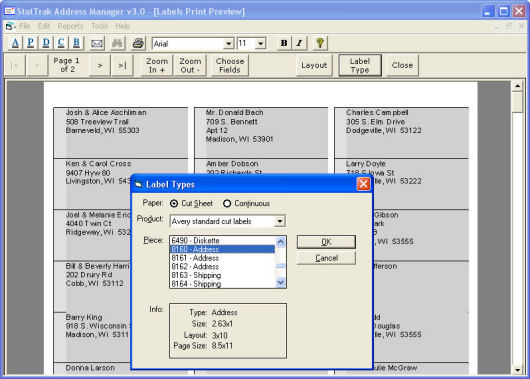Open the Arial font dropdown
Image resolution: width=530 pixels, height=379 pixels.
(228, 44)
